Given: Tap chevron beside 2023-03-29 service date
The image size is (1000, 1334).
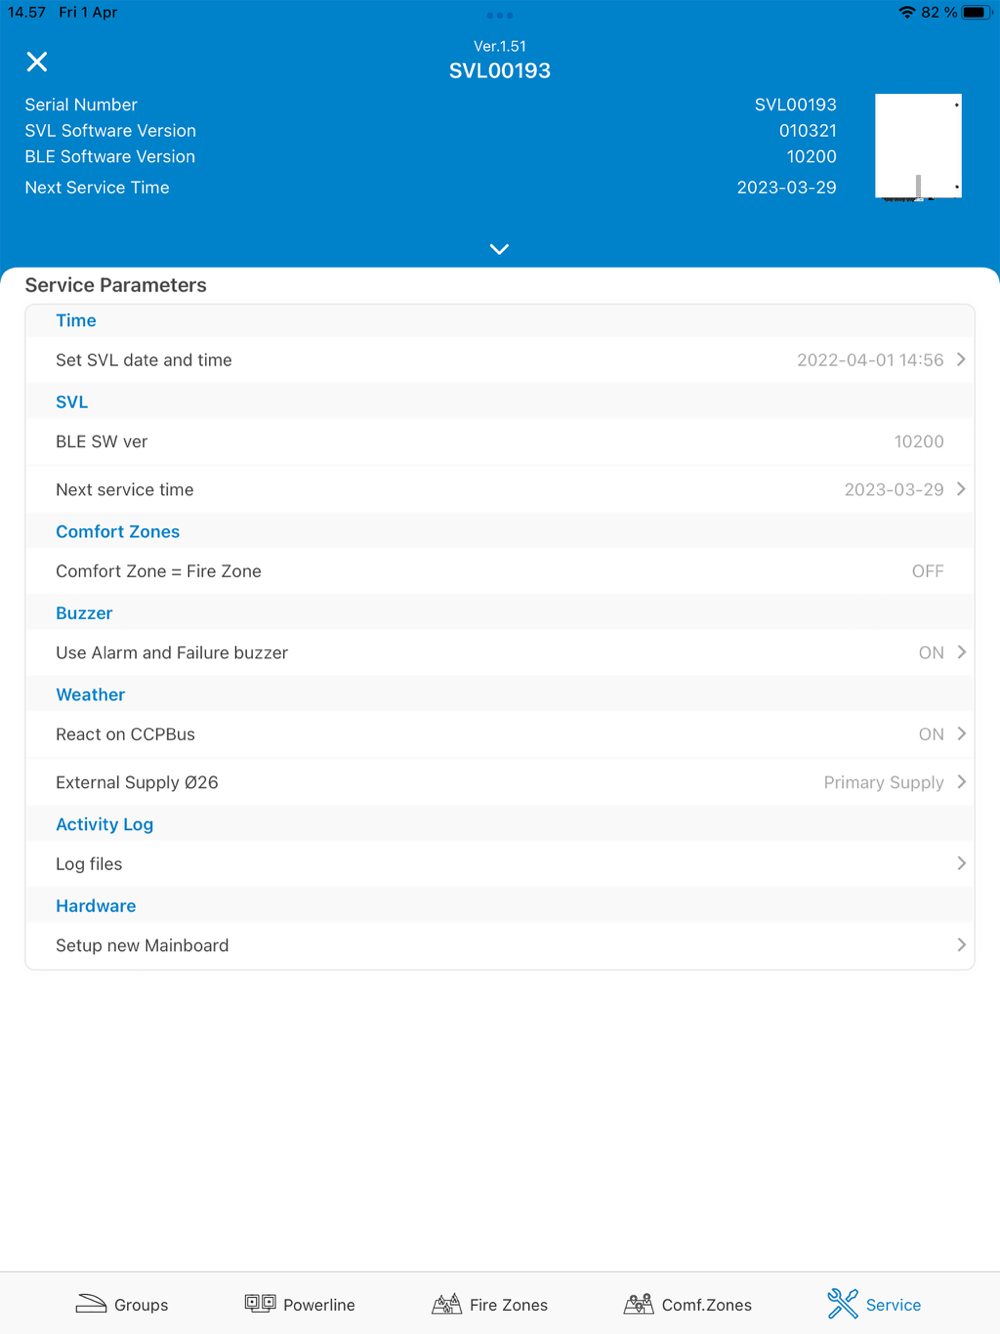Looking at the screenshot, I should coord(961,489).
